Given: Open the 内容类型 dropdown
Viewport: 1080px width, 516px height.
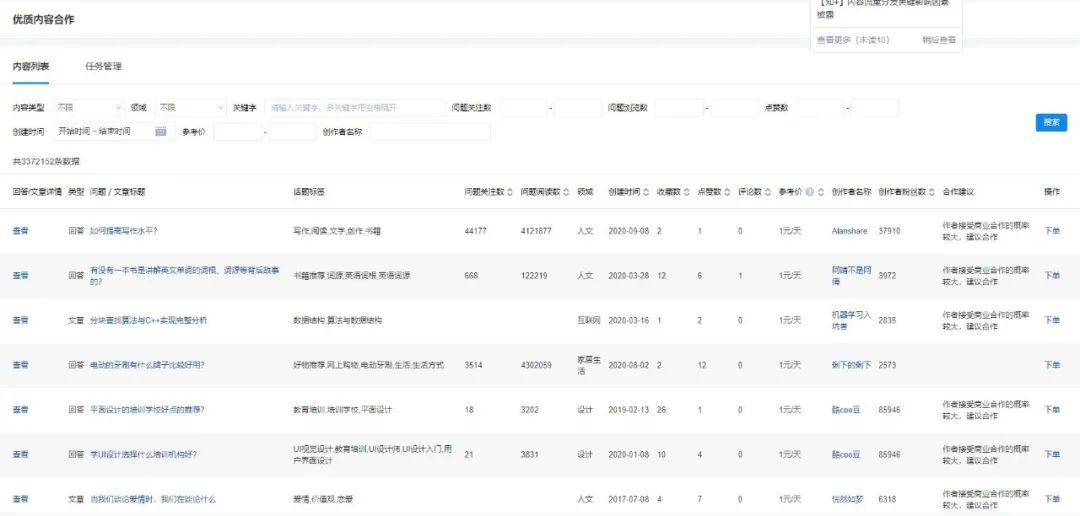Looking at the screenshot, I should coord(89,108).
